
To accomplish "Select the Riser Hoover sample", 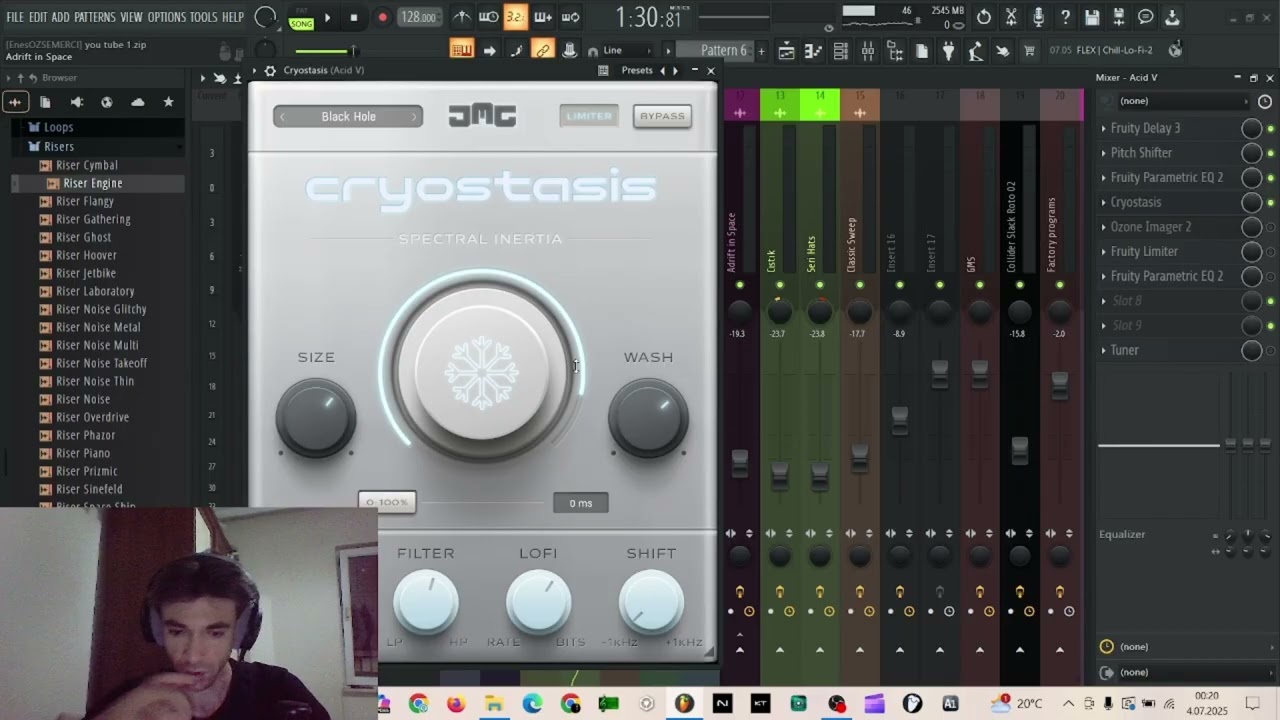I will click(x=86, y=255).
